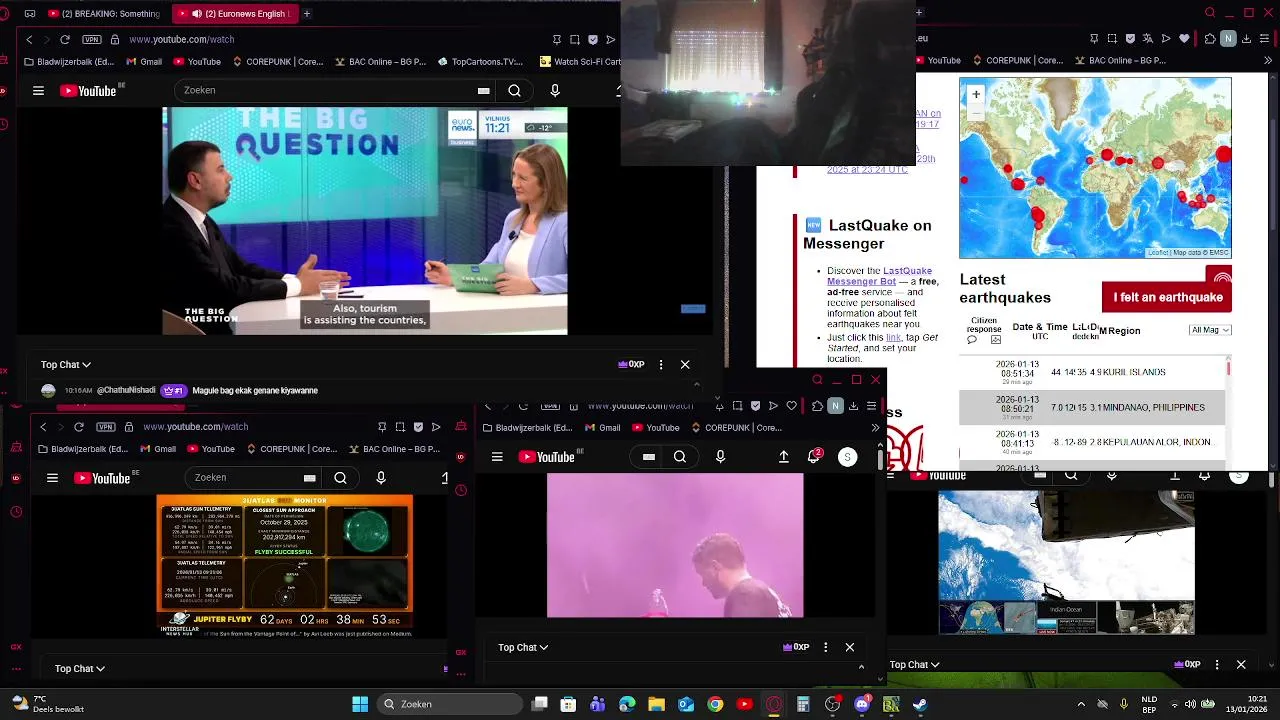Open a new tab in top-left browser
The image size is (1280, 720).
(x=306, y=14)
